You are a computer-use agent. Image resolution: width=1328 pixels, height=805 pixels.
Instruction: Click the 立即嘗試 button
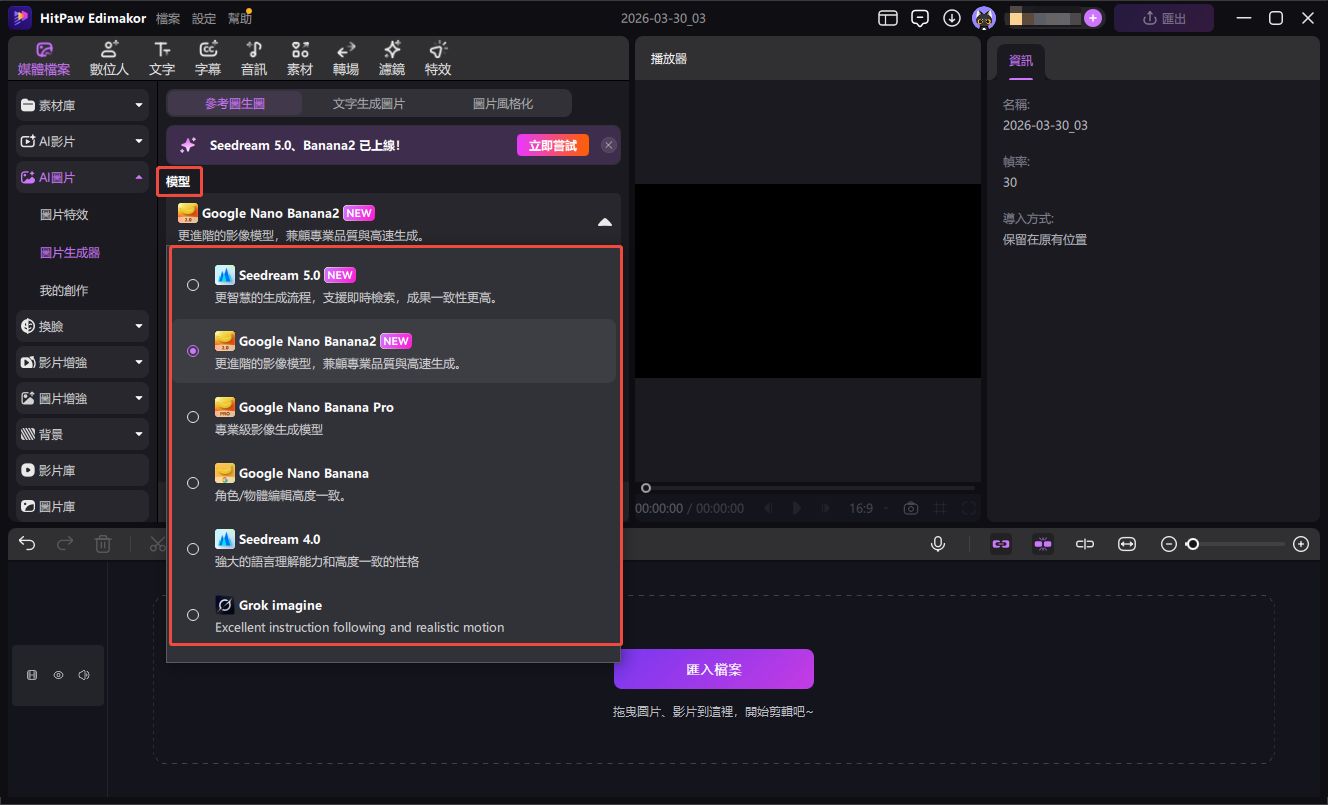551,144
